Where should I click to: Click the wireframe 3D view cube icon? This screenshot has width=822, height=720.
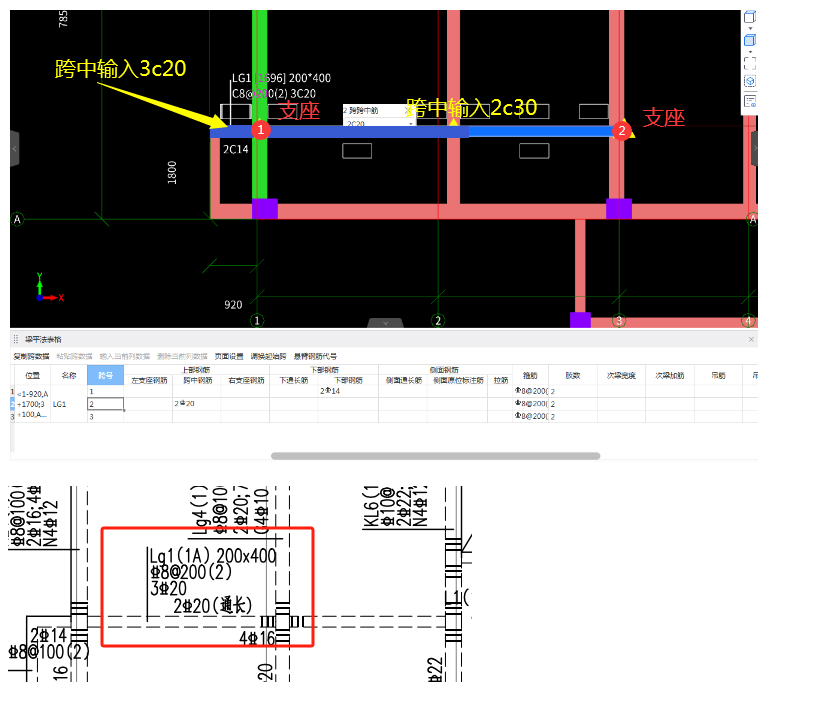click(750, 17)
